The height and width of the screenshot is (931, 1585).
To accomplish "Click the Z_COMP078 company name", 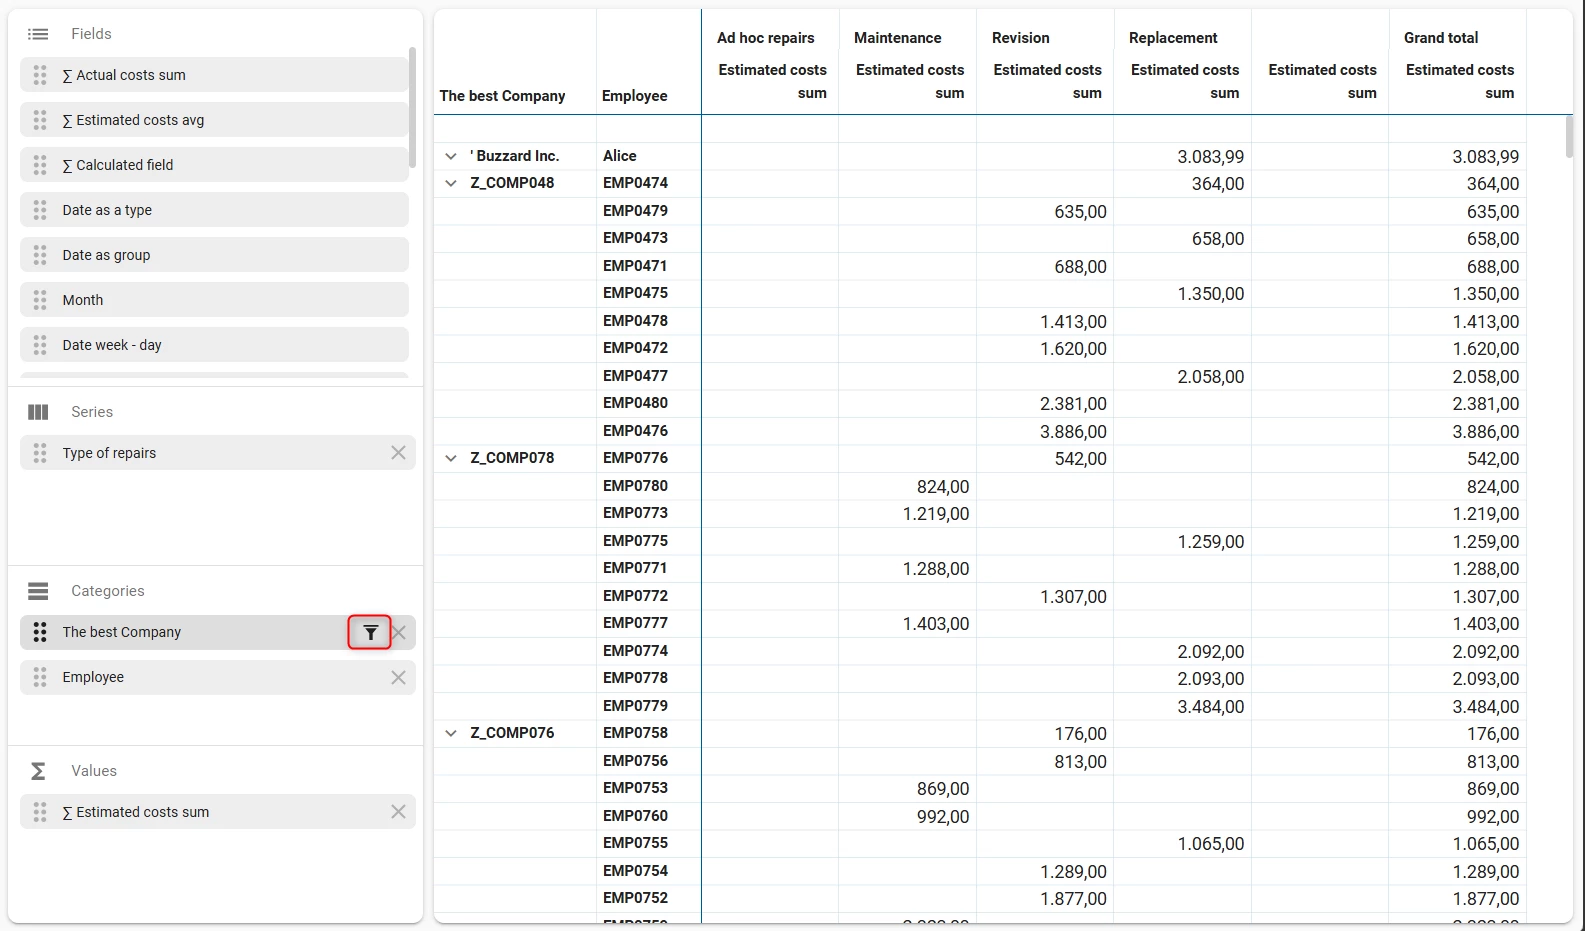I will click(x=512, y=458).
